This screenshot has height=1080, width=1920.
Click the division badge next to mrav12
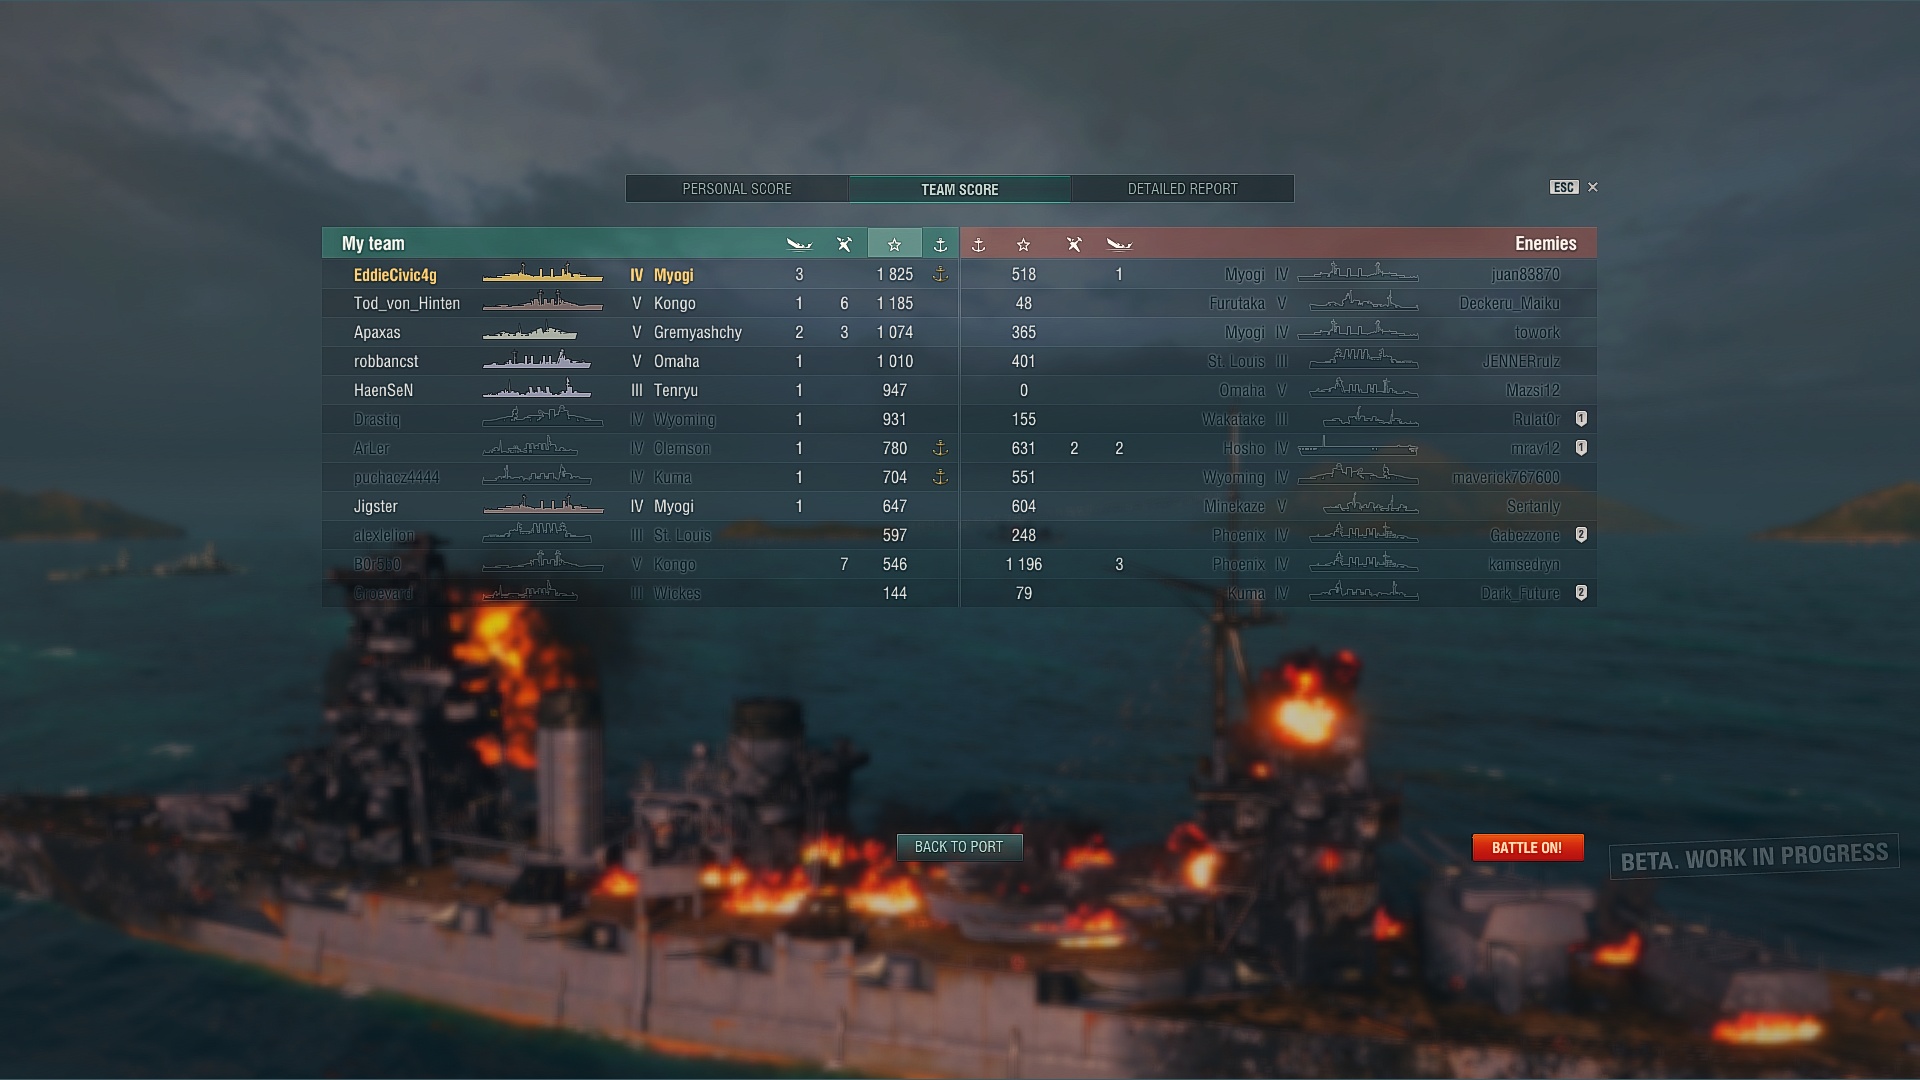coord(1581,448)
